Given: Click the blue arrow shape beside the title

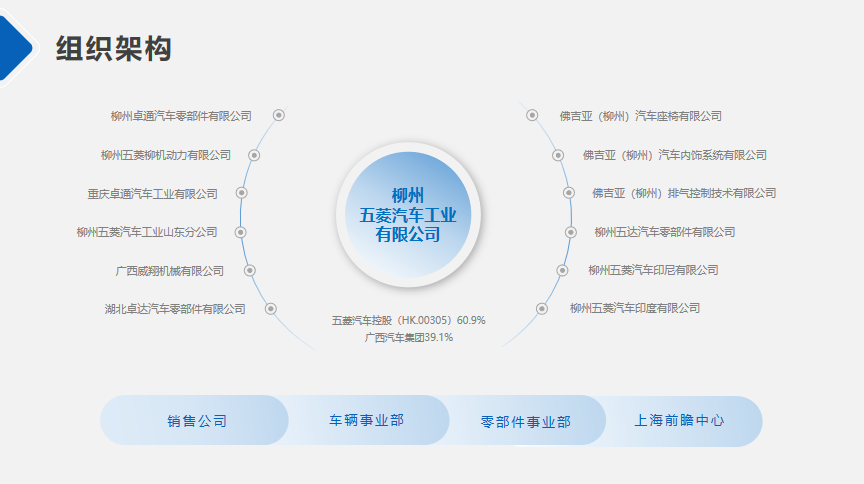Looking at the screenshot, I should (x=15, y=45).
